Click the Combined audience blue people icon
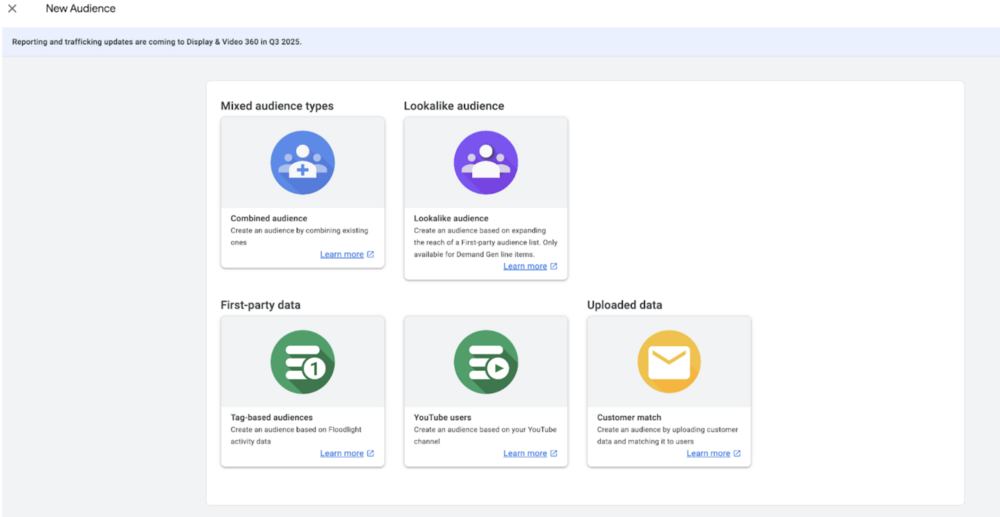Image resolution: width=1000 pixels, height=517 pixels. [302, 163]
